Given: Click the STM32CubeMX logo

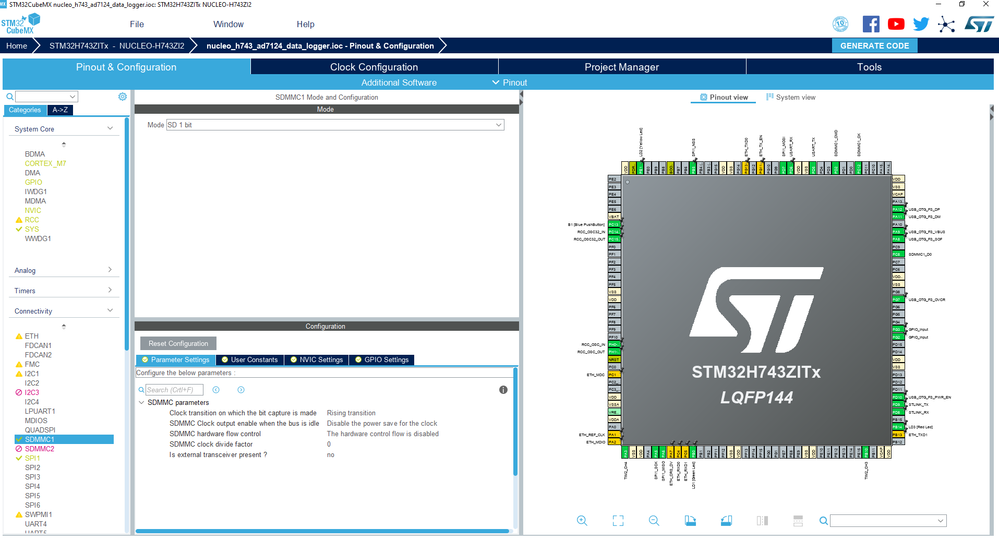Looking at the screenshot, I should tap(21, 24).
